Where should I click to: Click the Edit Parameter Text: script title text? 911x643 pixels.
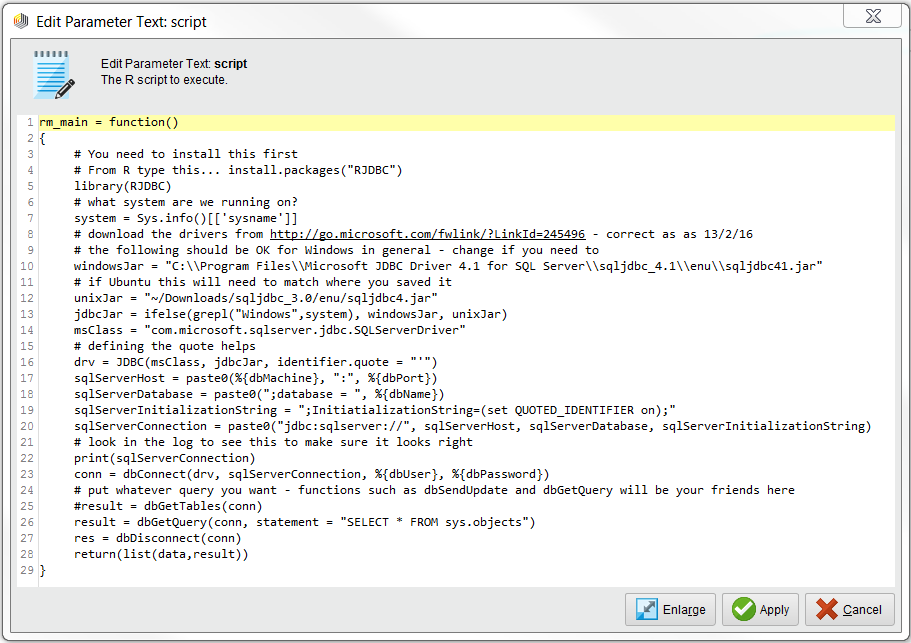click(x=120, y=21)
